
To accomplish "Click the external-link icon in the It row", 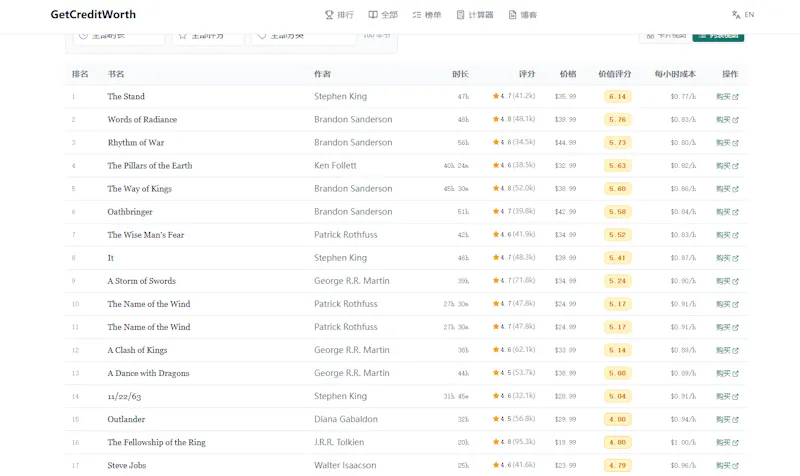I will 735,258.
